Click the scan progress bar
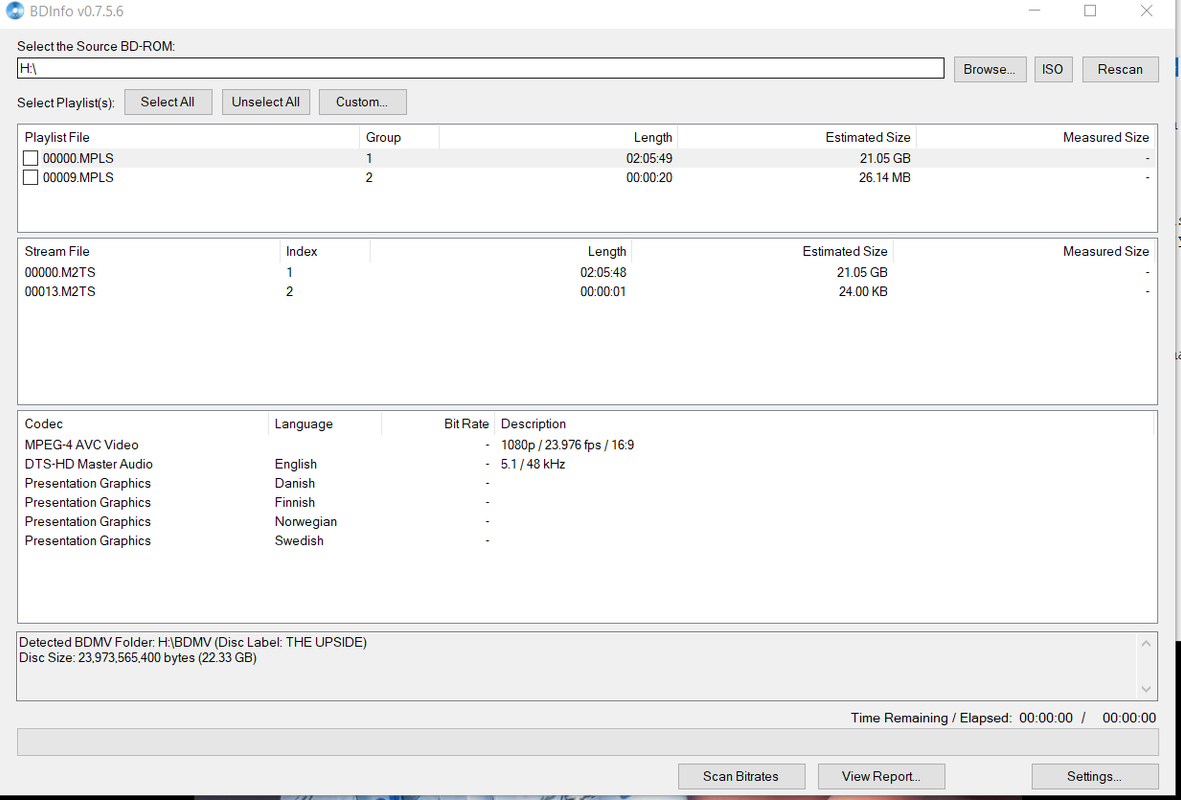1181x800 pixels. tap(587, 741)
